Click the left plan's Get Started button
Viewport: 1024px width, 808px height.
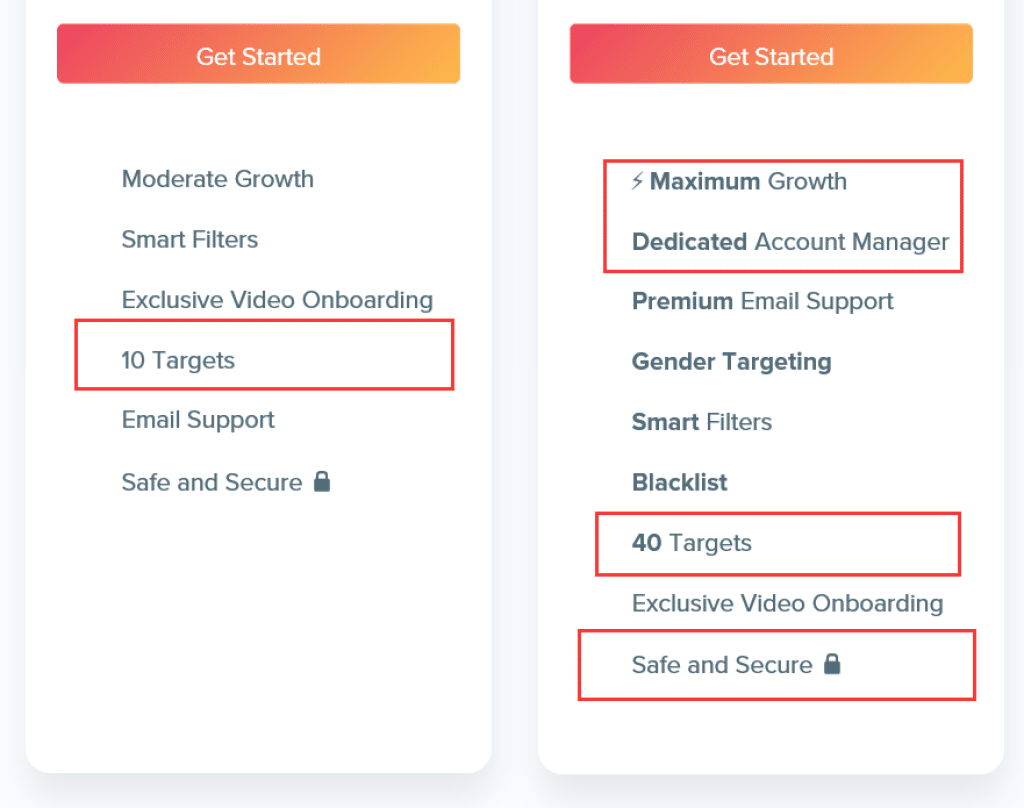click(x=259, y=54)
